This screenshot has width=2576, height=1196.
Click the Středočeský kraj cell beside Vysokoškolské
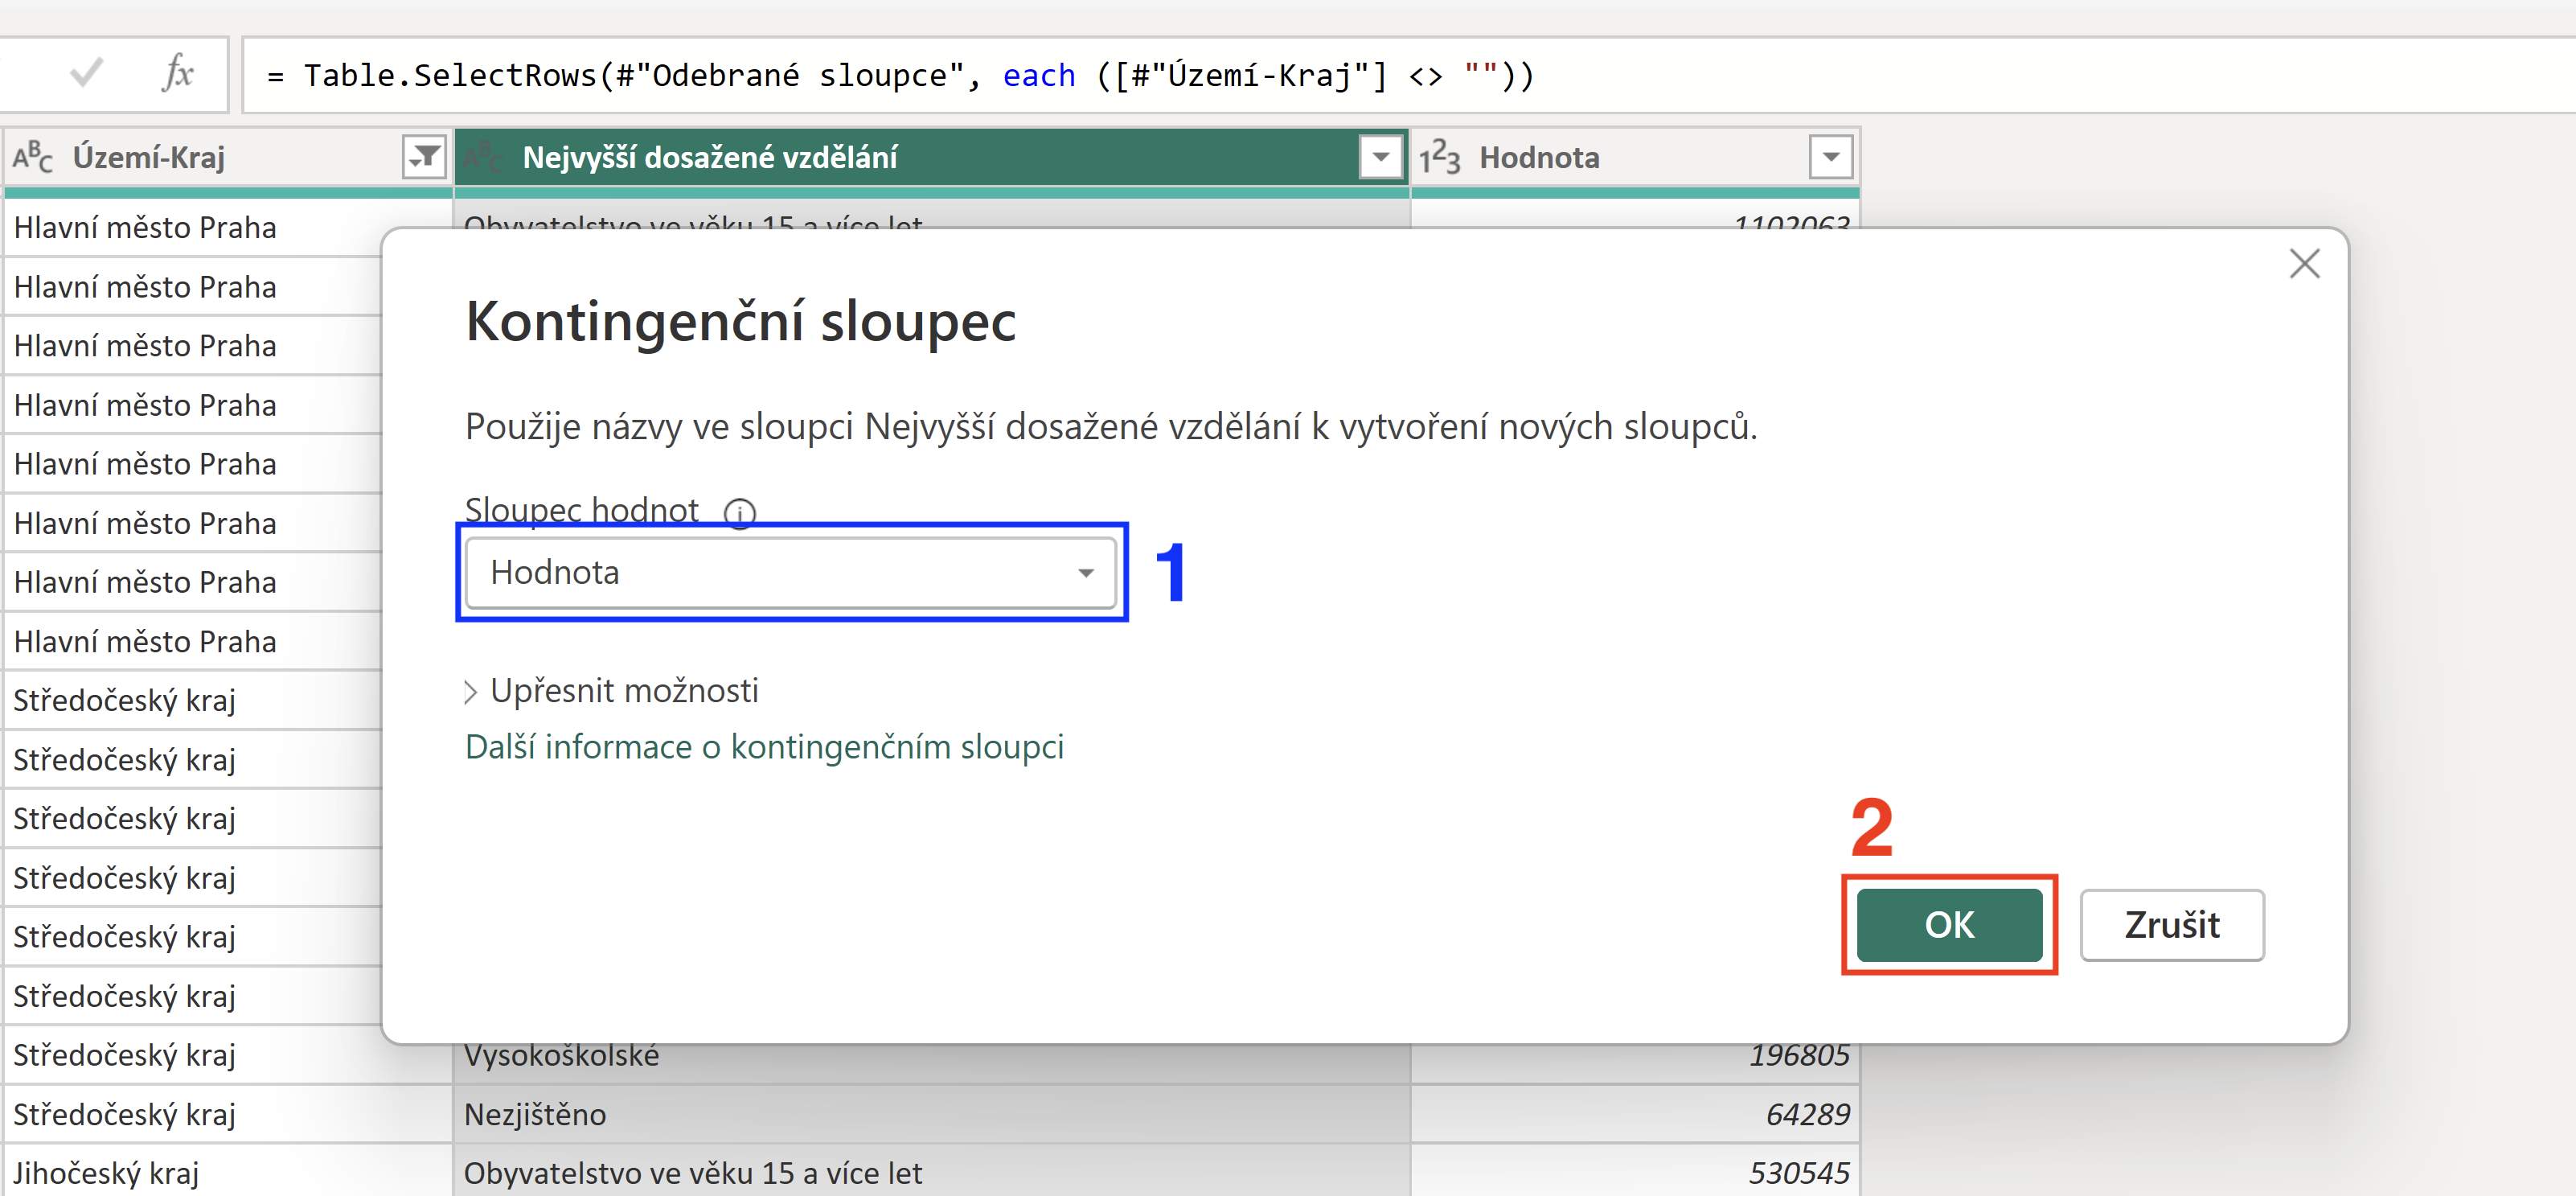pyautogui.click(x=228, y=1055)
